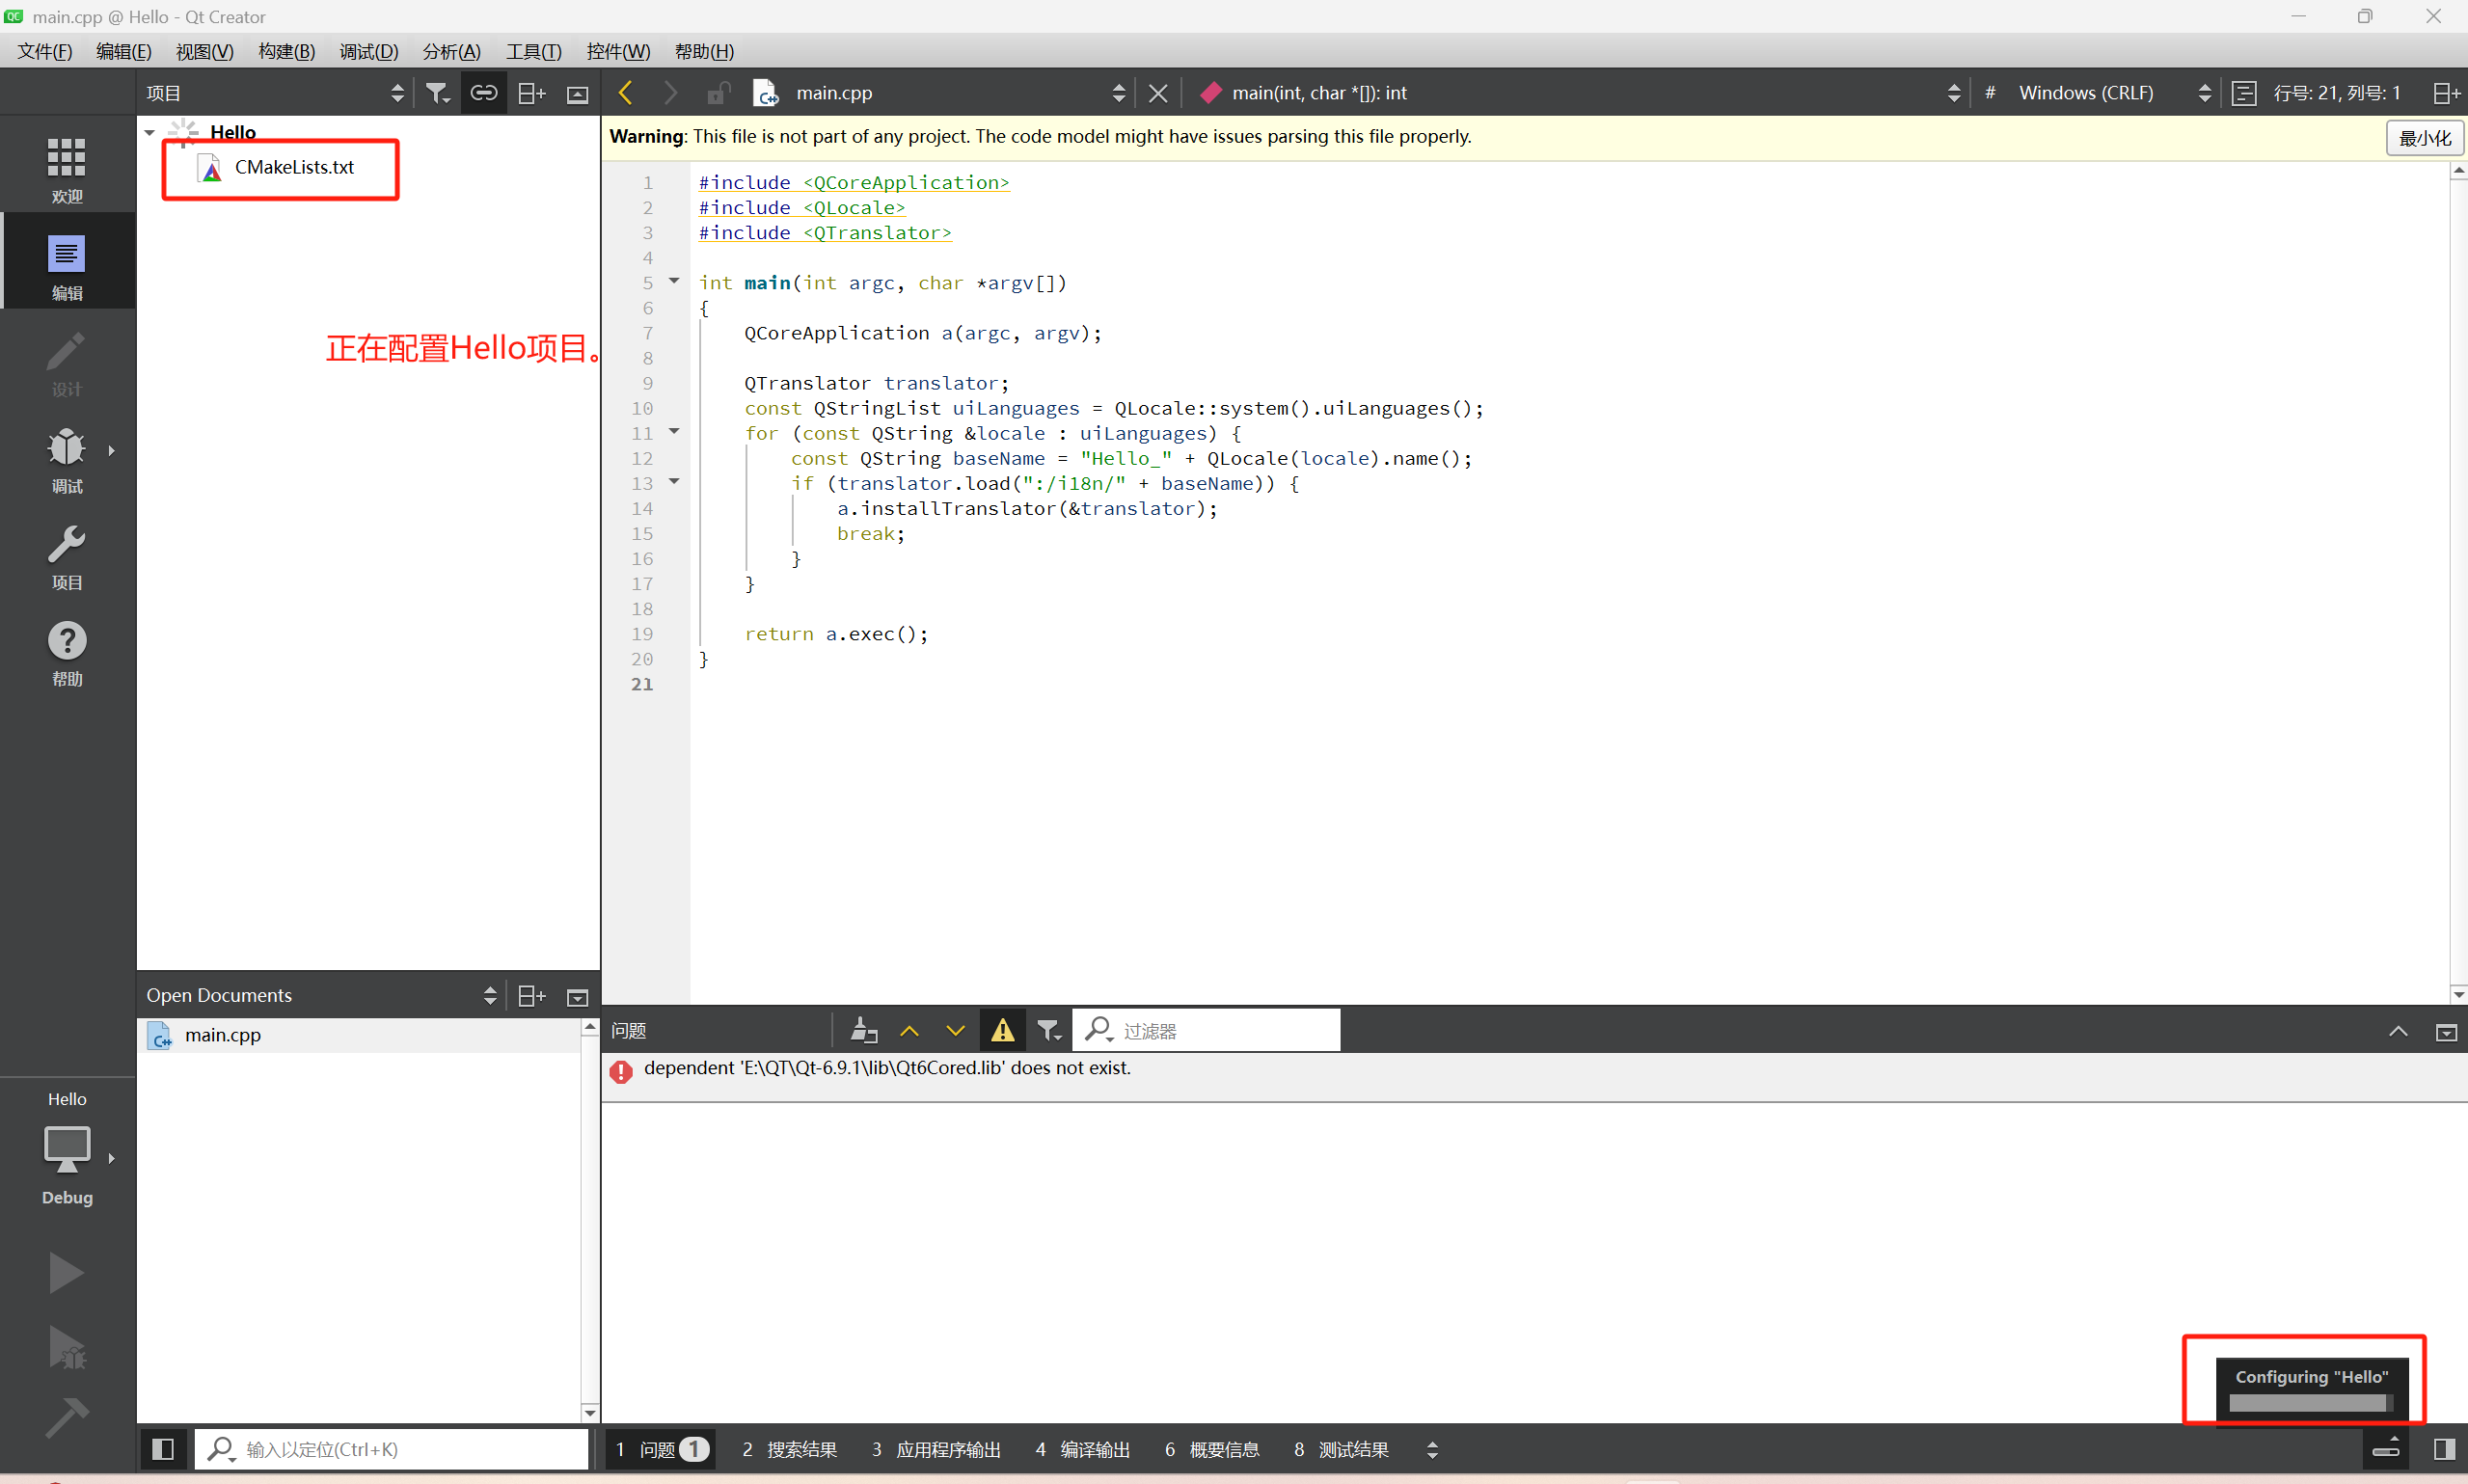Open the 构建(B) Build menu

click(286, 51)
